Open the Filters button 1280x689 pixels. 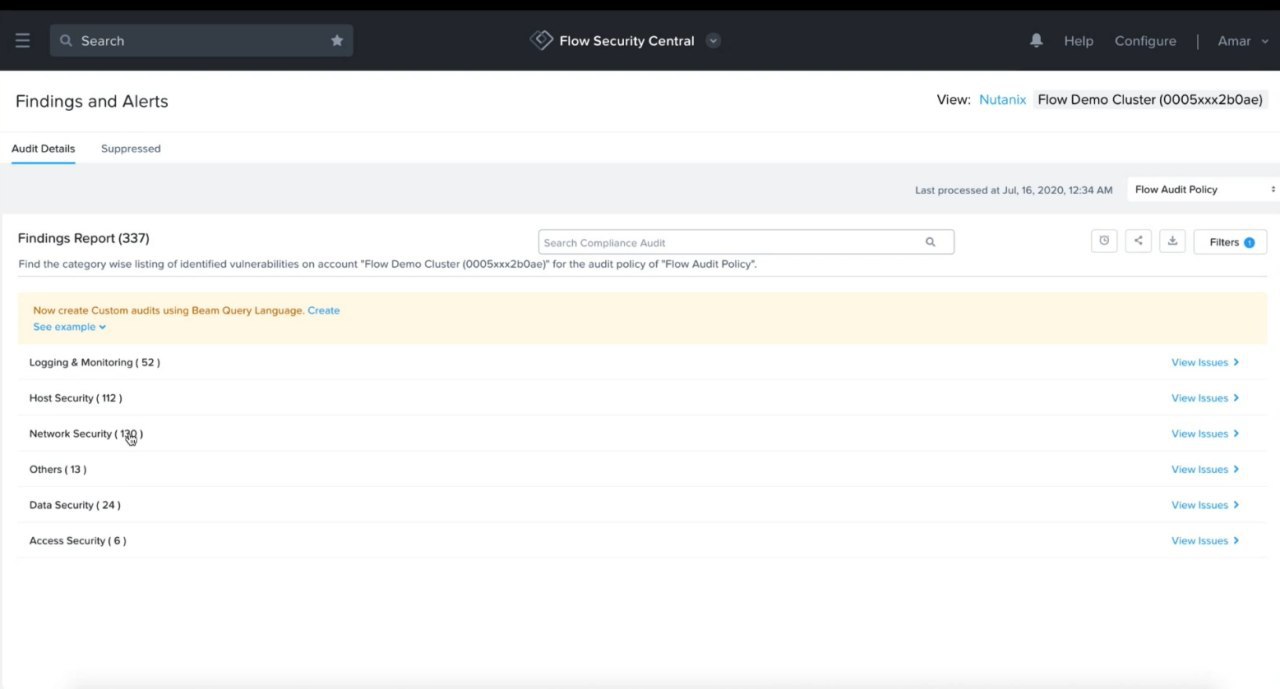coord(1230,242)
